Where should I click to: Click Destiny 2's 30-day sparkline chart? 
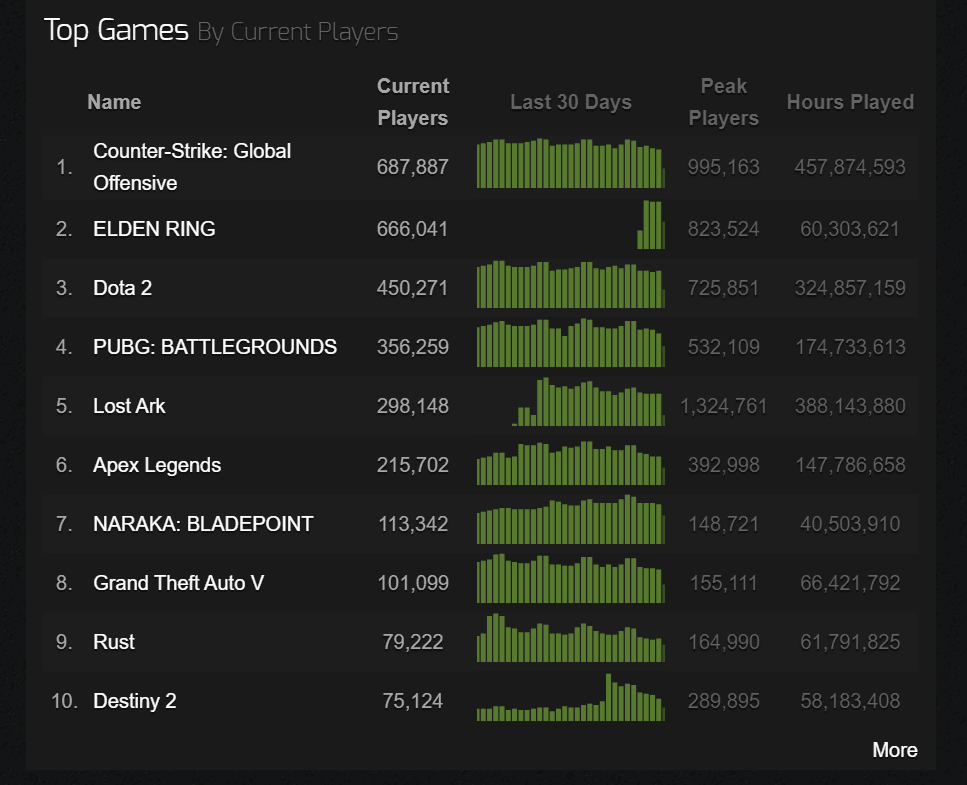pyautogui.click(x=570, y=698)
